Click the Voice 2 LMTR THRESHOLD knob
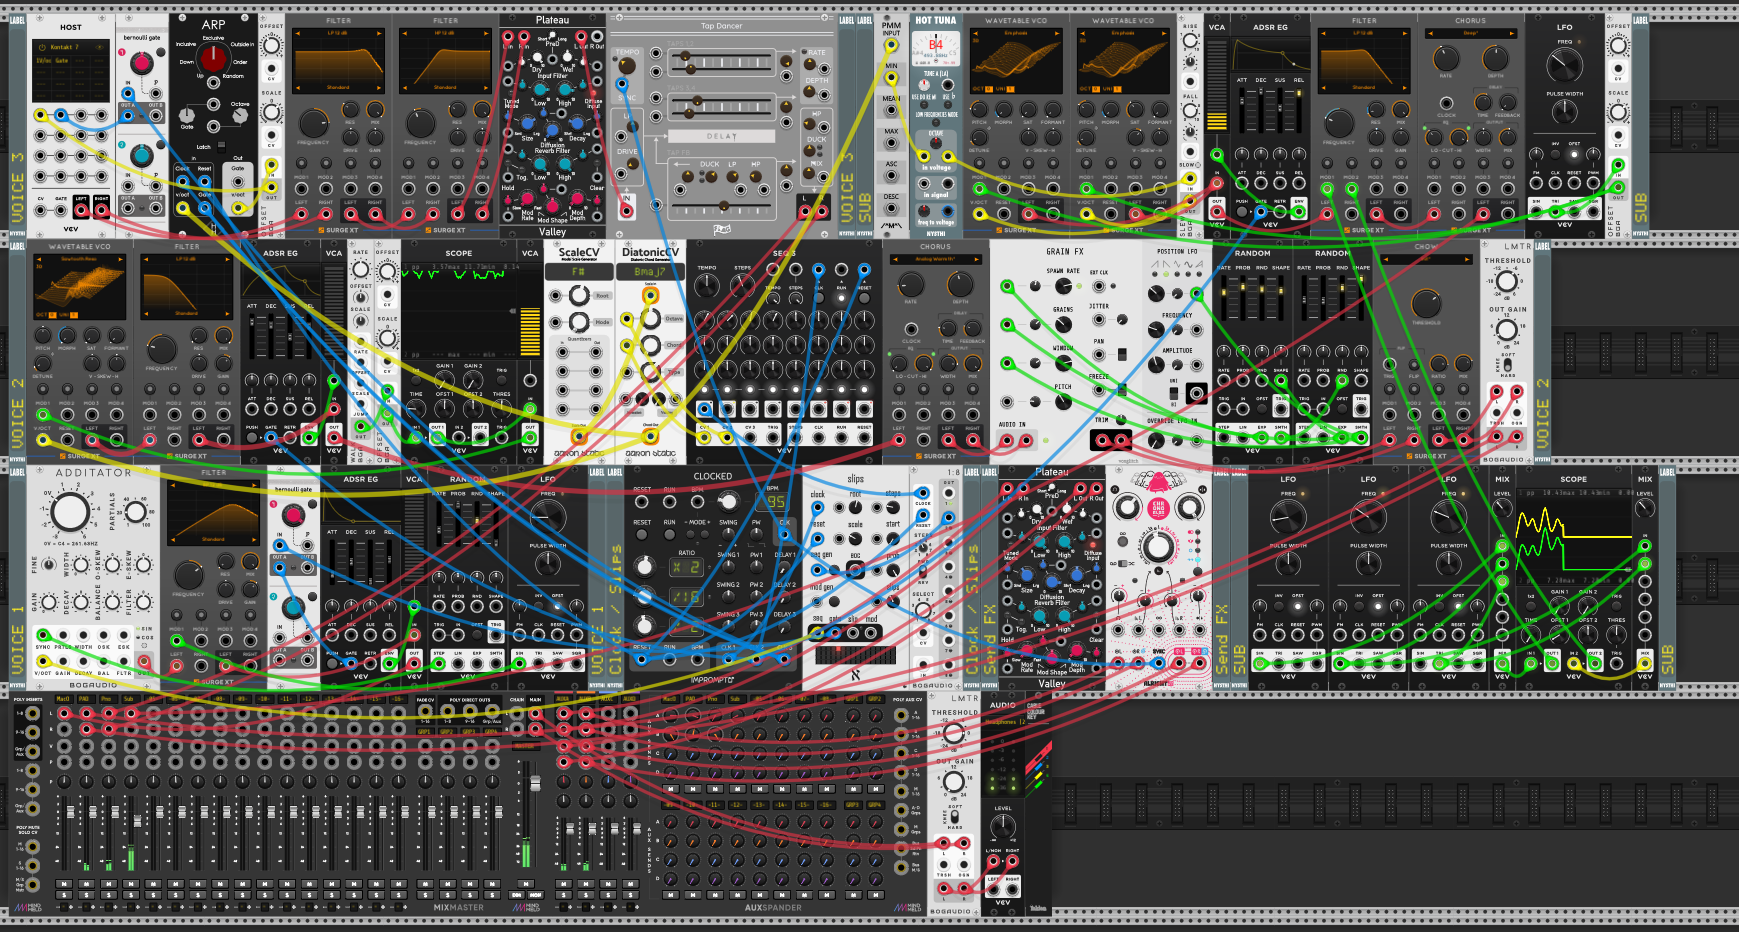This screenshot has width=1739, height=932. click(1507, 281)
